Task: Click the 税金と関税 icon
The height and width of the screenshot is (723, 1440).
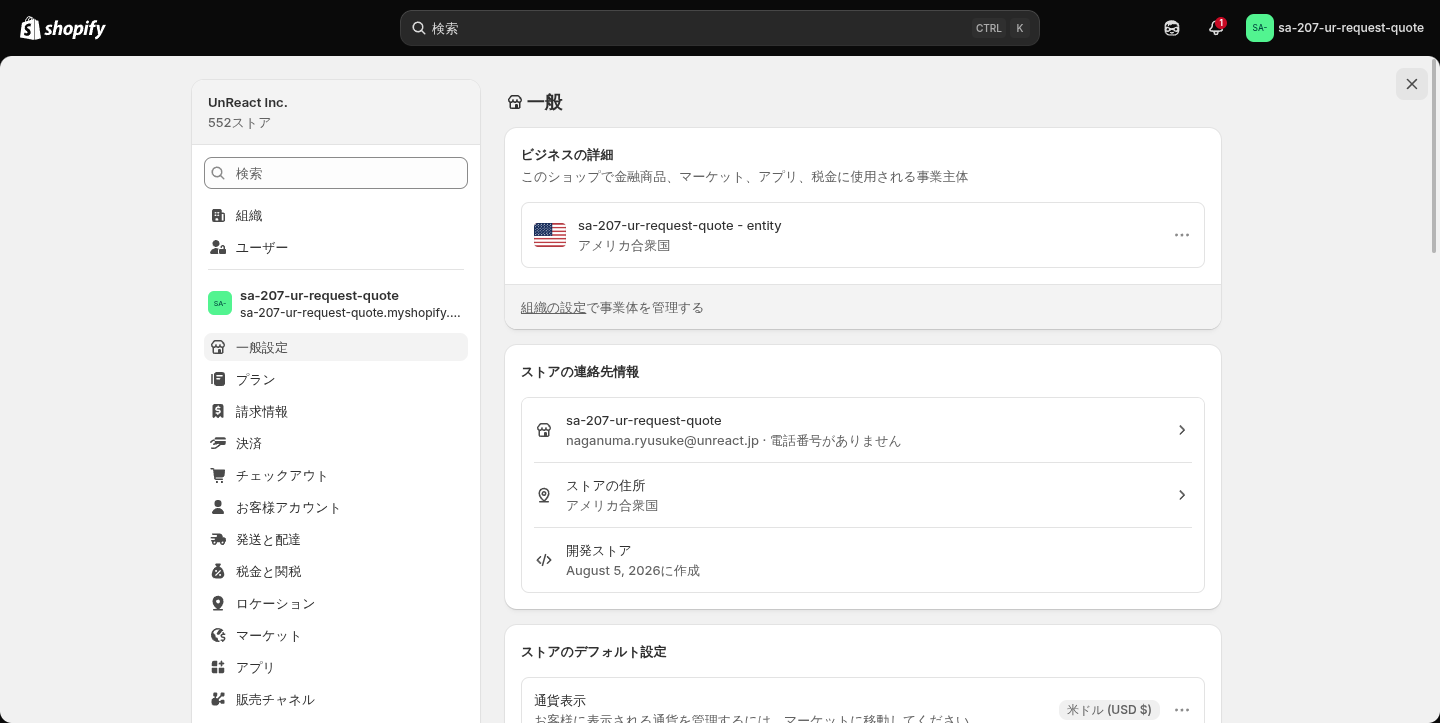Action: (x=218, y=571)
